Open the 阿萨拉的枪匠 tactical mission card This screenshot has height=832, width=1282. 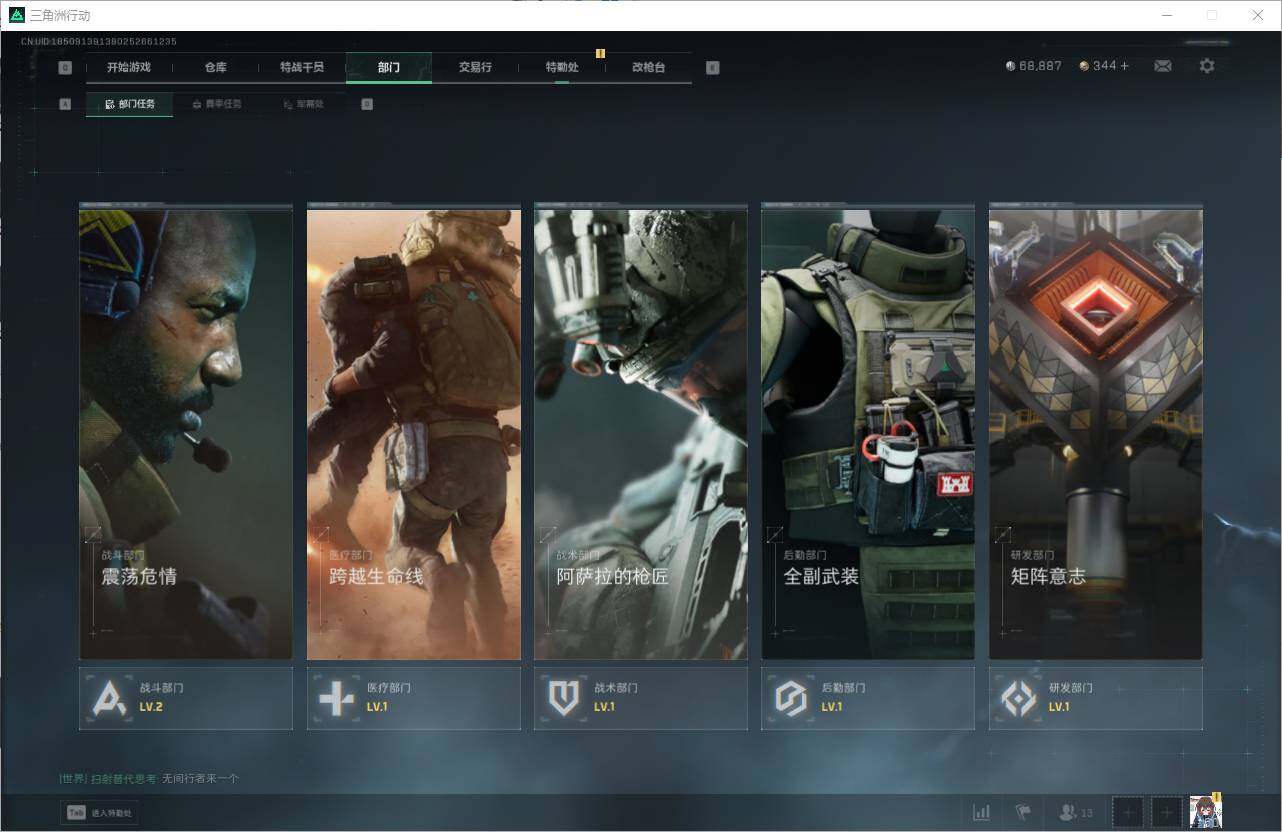(641, 432)
